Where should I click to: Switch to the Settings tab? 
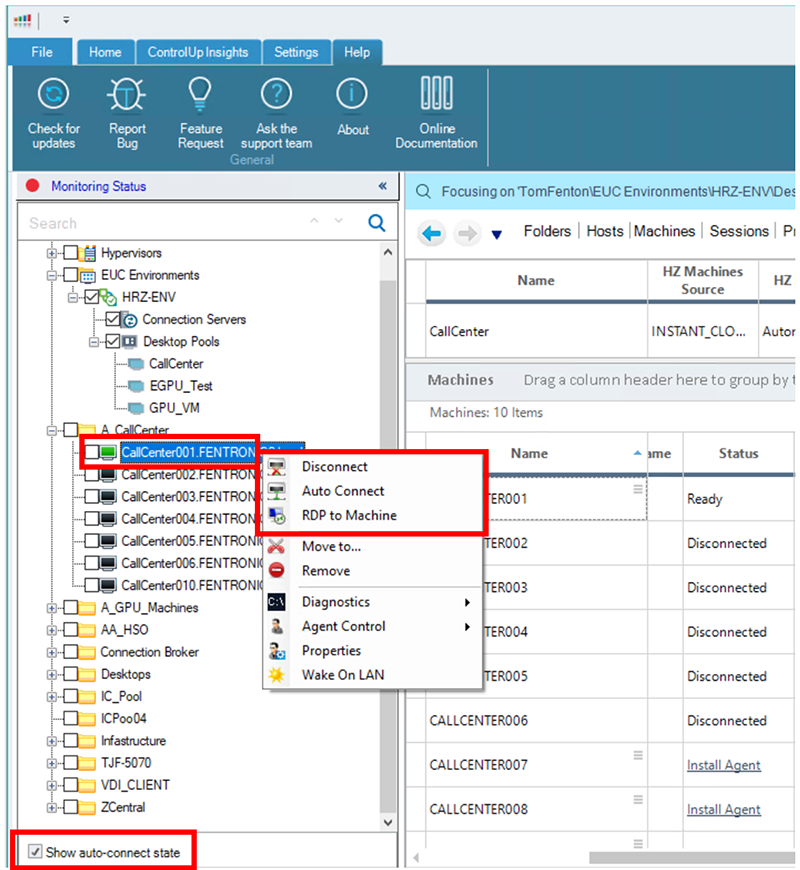(296, 52)
